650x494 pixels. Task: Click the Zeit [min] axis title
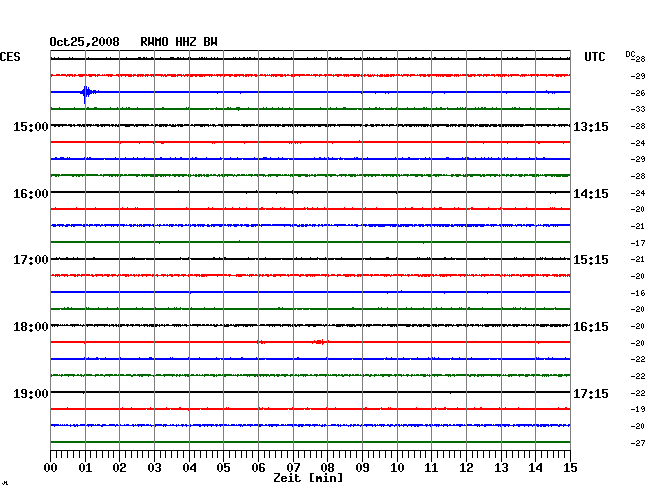pyautogui.click(x=308, y=478)
